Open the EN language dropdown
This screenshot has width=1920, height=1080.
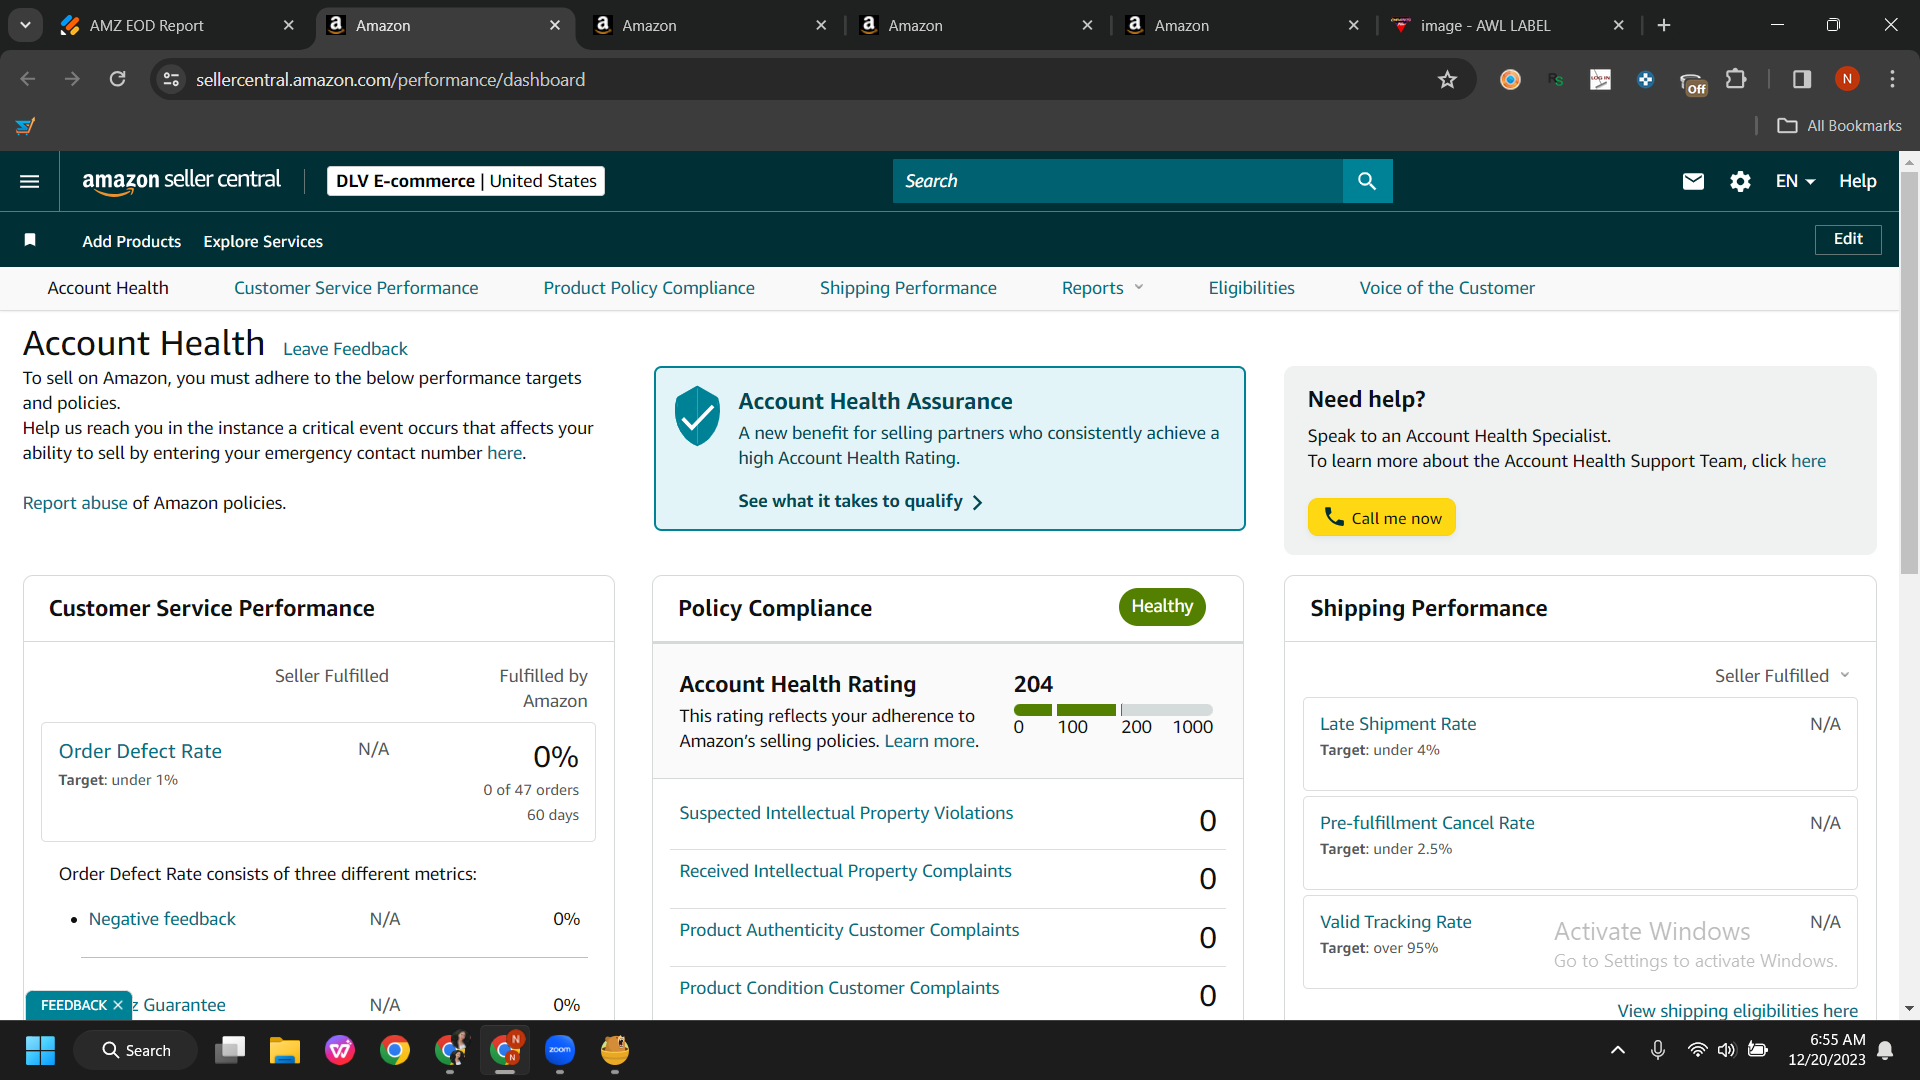[1795, 181]
